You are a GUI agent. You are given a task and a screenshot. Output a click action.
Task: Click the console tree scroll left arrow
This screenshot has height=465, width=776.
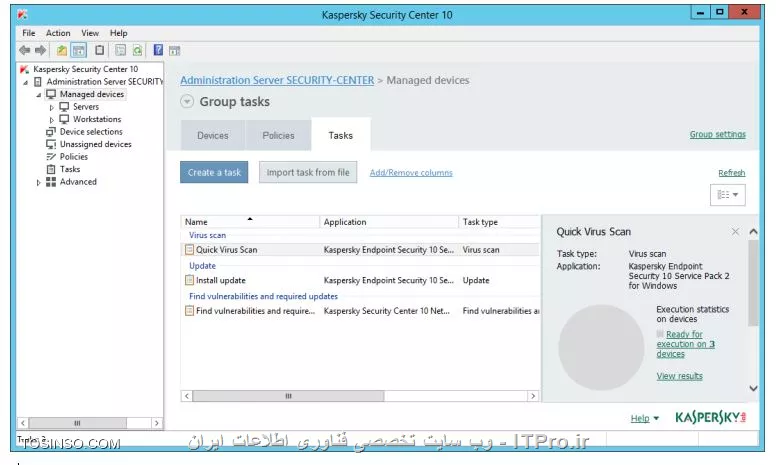coord(23,423)
